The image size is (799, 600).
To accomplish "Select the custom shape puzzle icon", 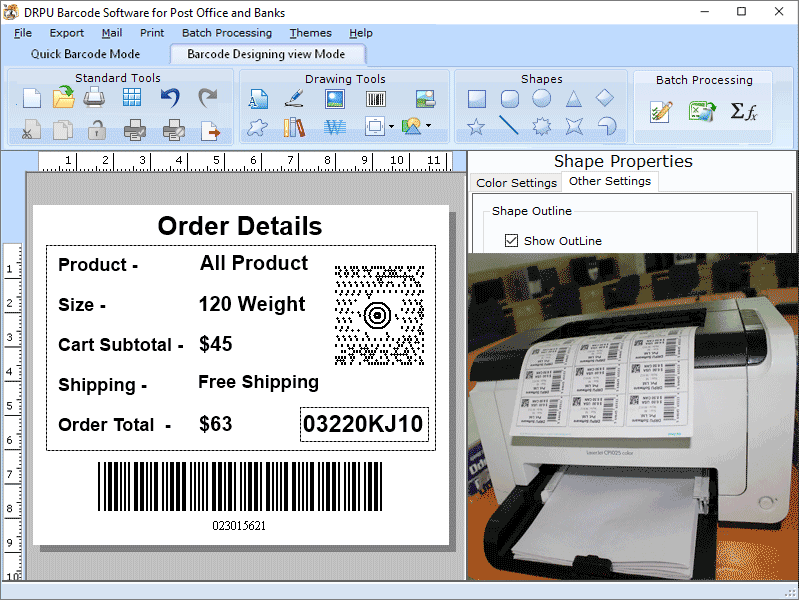I will (257, 127).
